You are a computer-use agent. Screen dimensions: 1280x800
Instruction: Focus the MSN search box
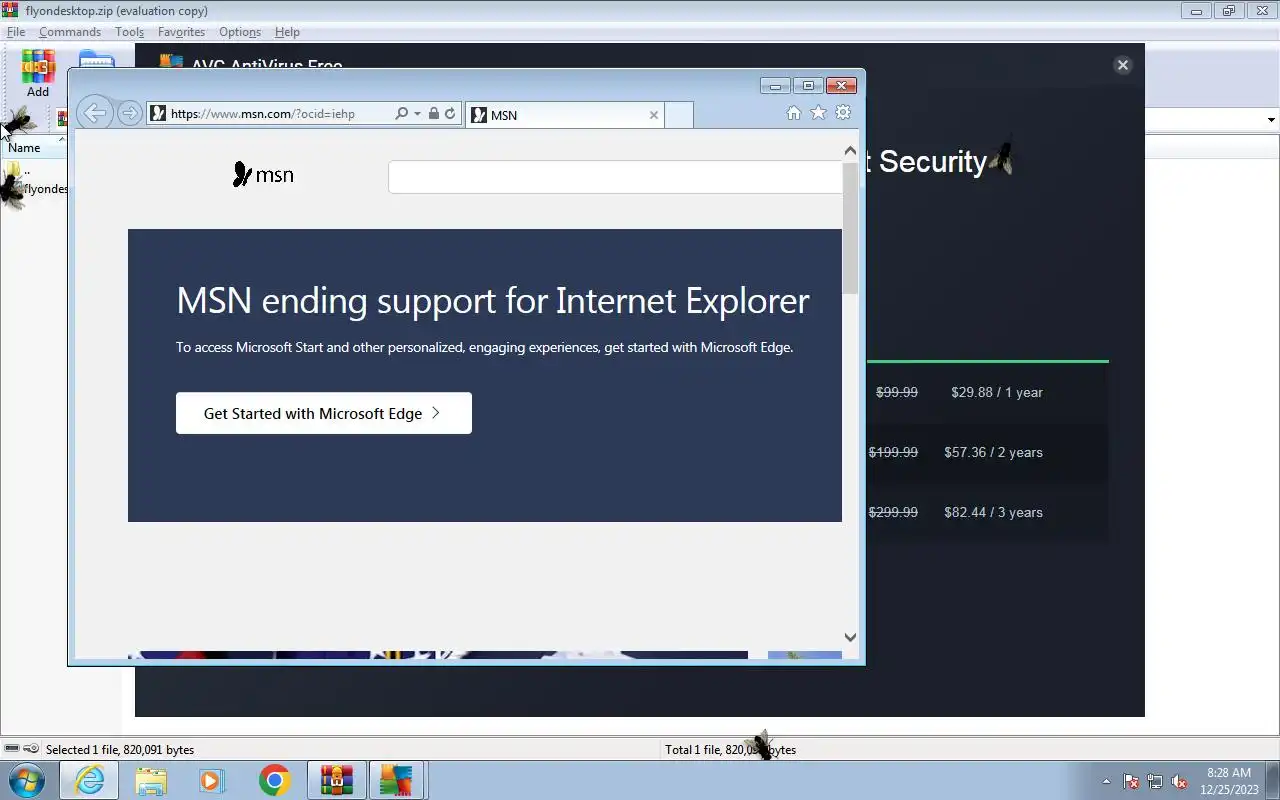[x=615, y=177]
